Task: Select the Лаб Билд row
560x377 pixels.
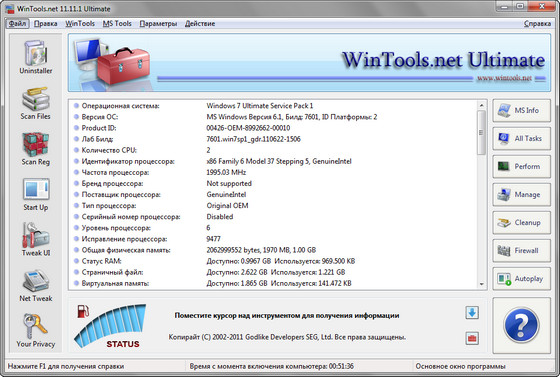Action: 274,139
